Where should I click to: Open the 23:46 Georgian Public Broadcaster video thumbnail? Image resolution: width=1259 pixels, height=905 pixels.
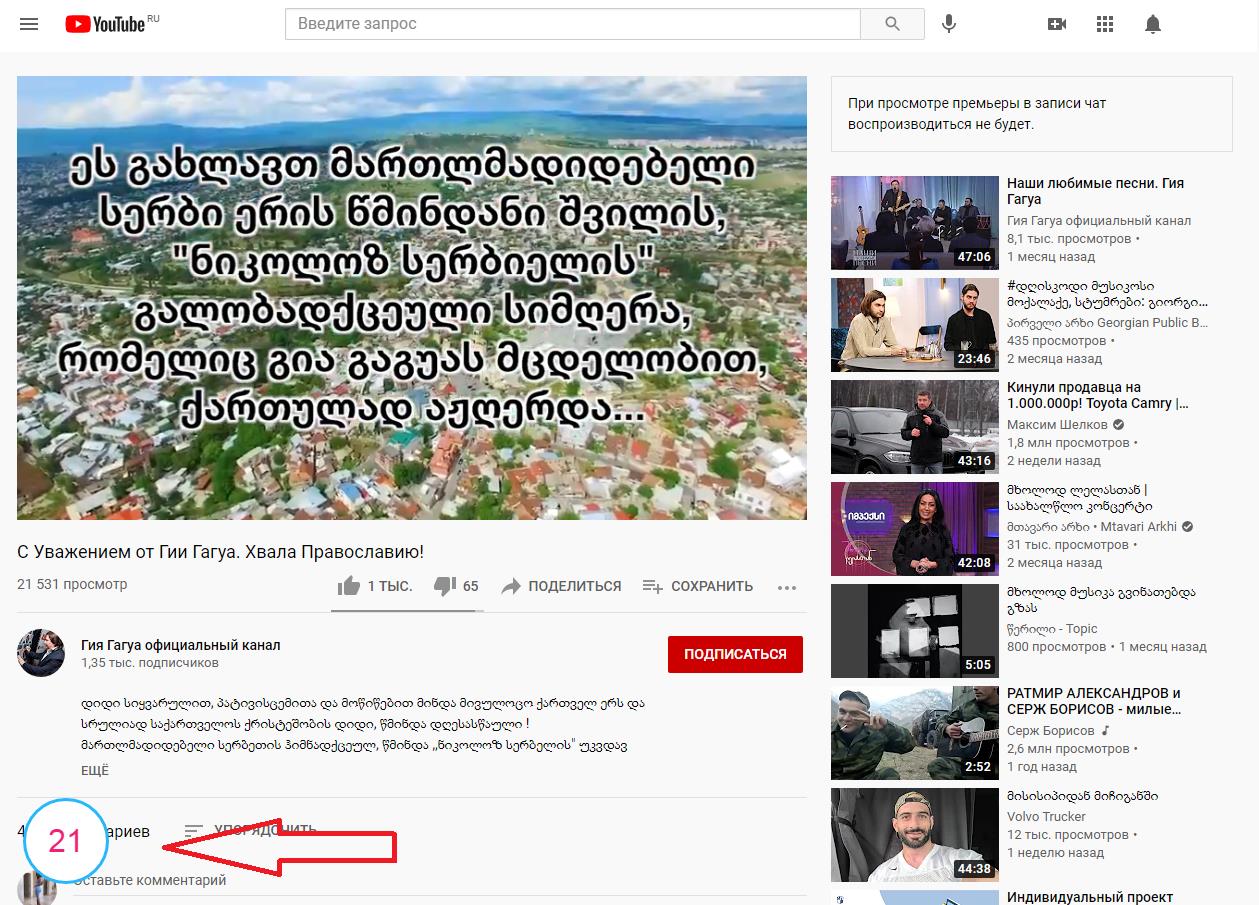[x=915, y=325]
